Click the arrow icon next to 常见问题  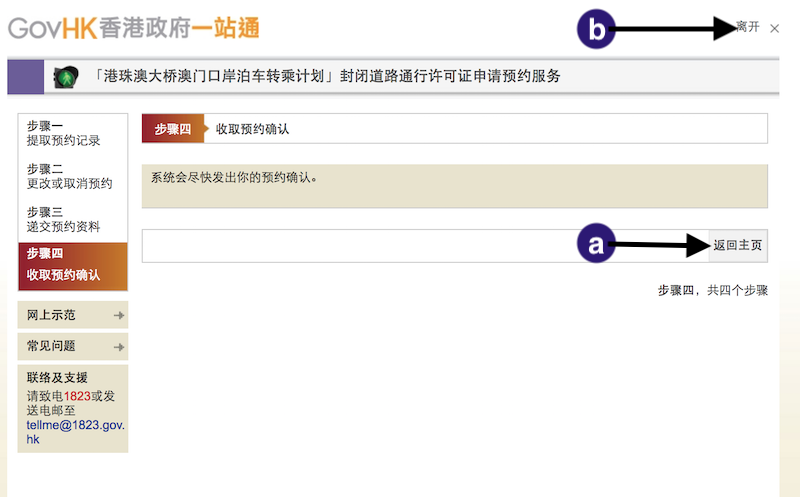(119, 347)
